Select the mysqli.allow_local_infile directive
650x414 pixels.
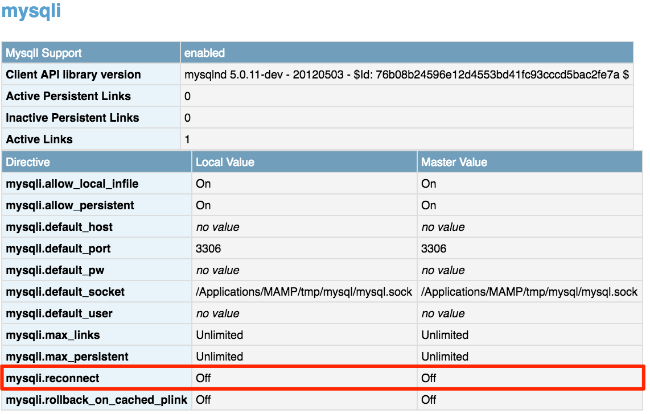click(x=72, y=184)
